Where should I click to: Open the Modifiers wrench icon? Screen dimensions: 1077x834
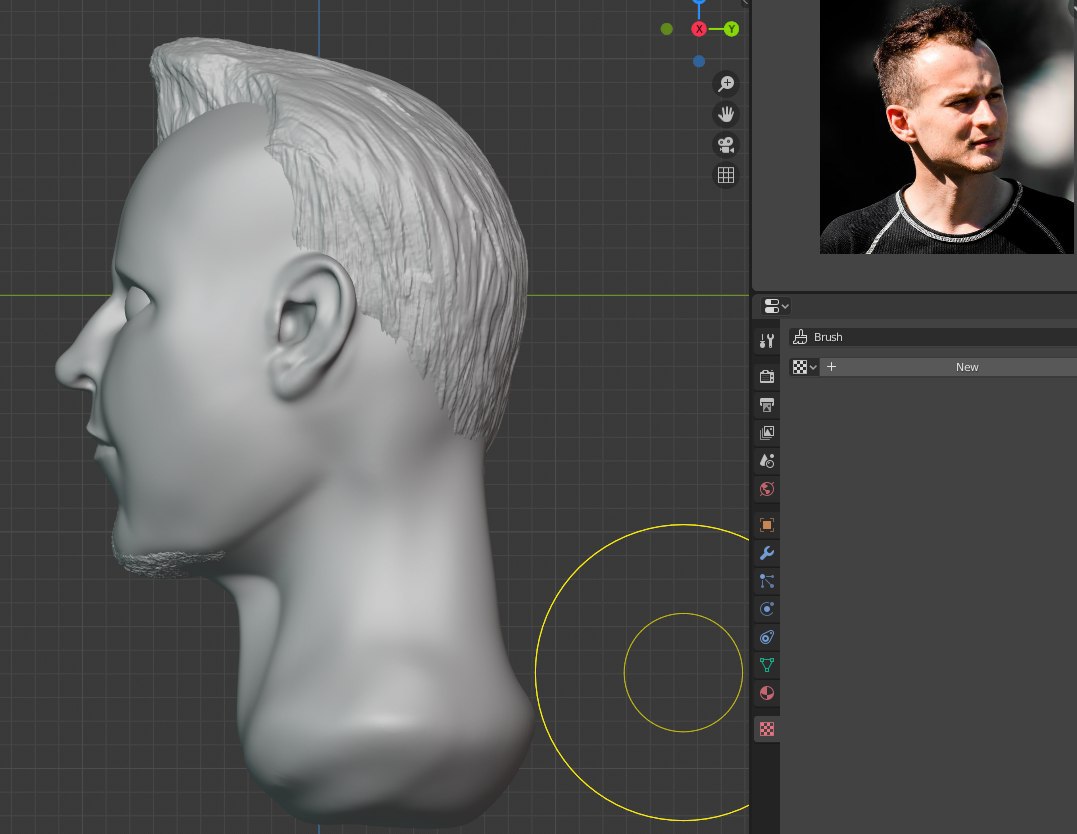click(767, 553)
